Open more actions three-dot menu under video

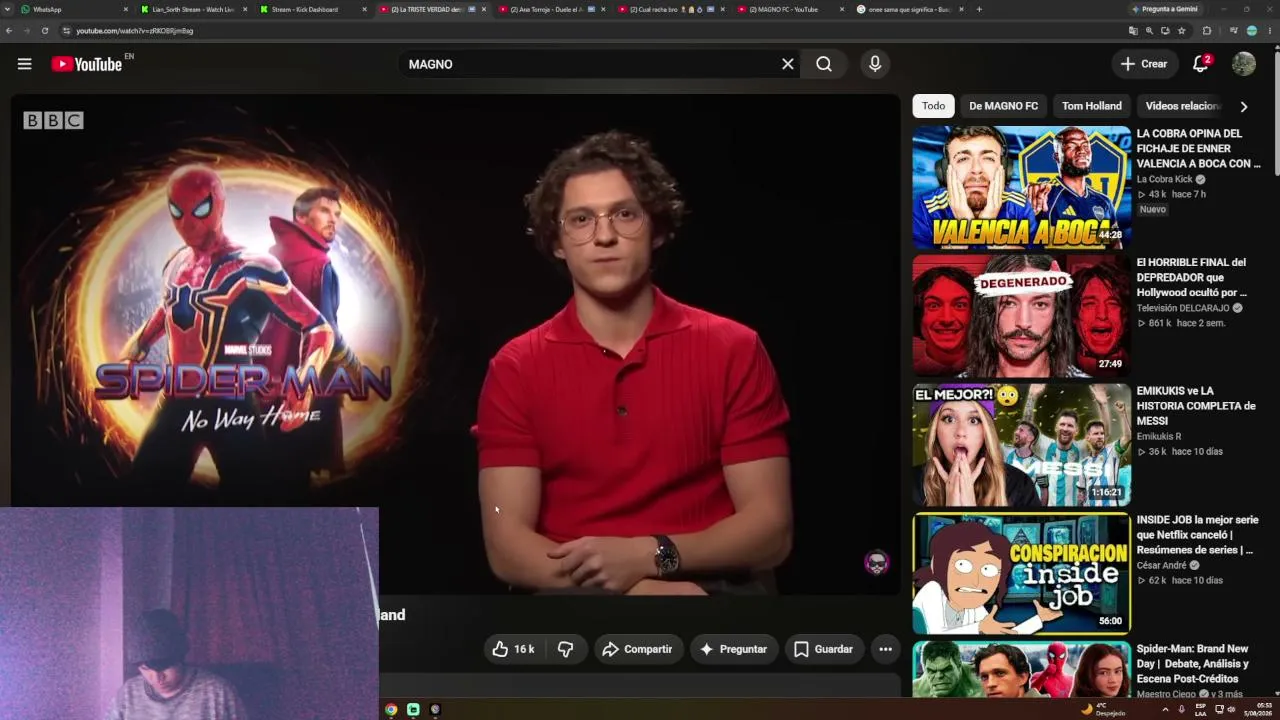[885, 649]
